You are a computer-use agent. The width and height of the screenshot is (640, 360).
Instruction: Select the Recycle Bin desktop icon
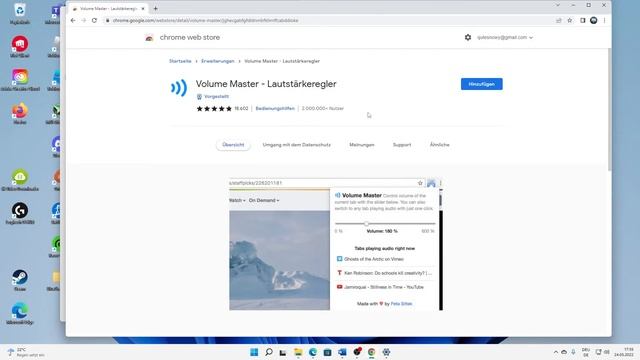20,13
